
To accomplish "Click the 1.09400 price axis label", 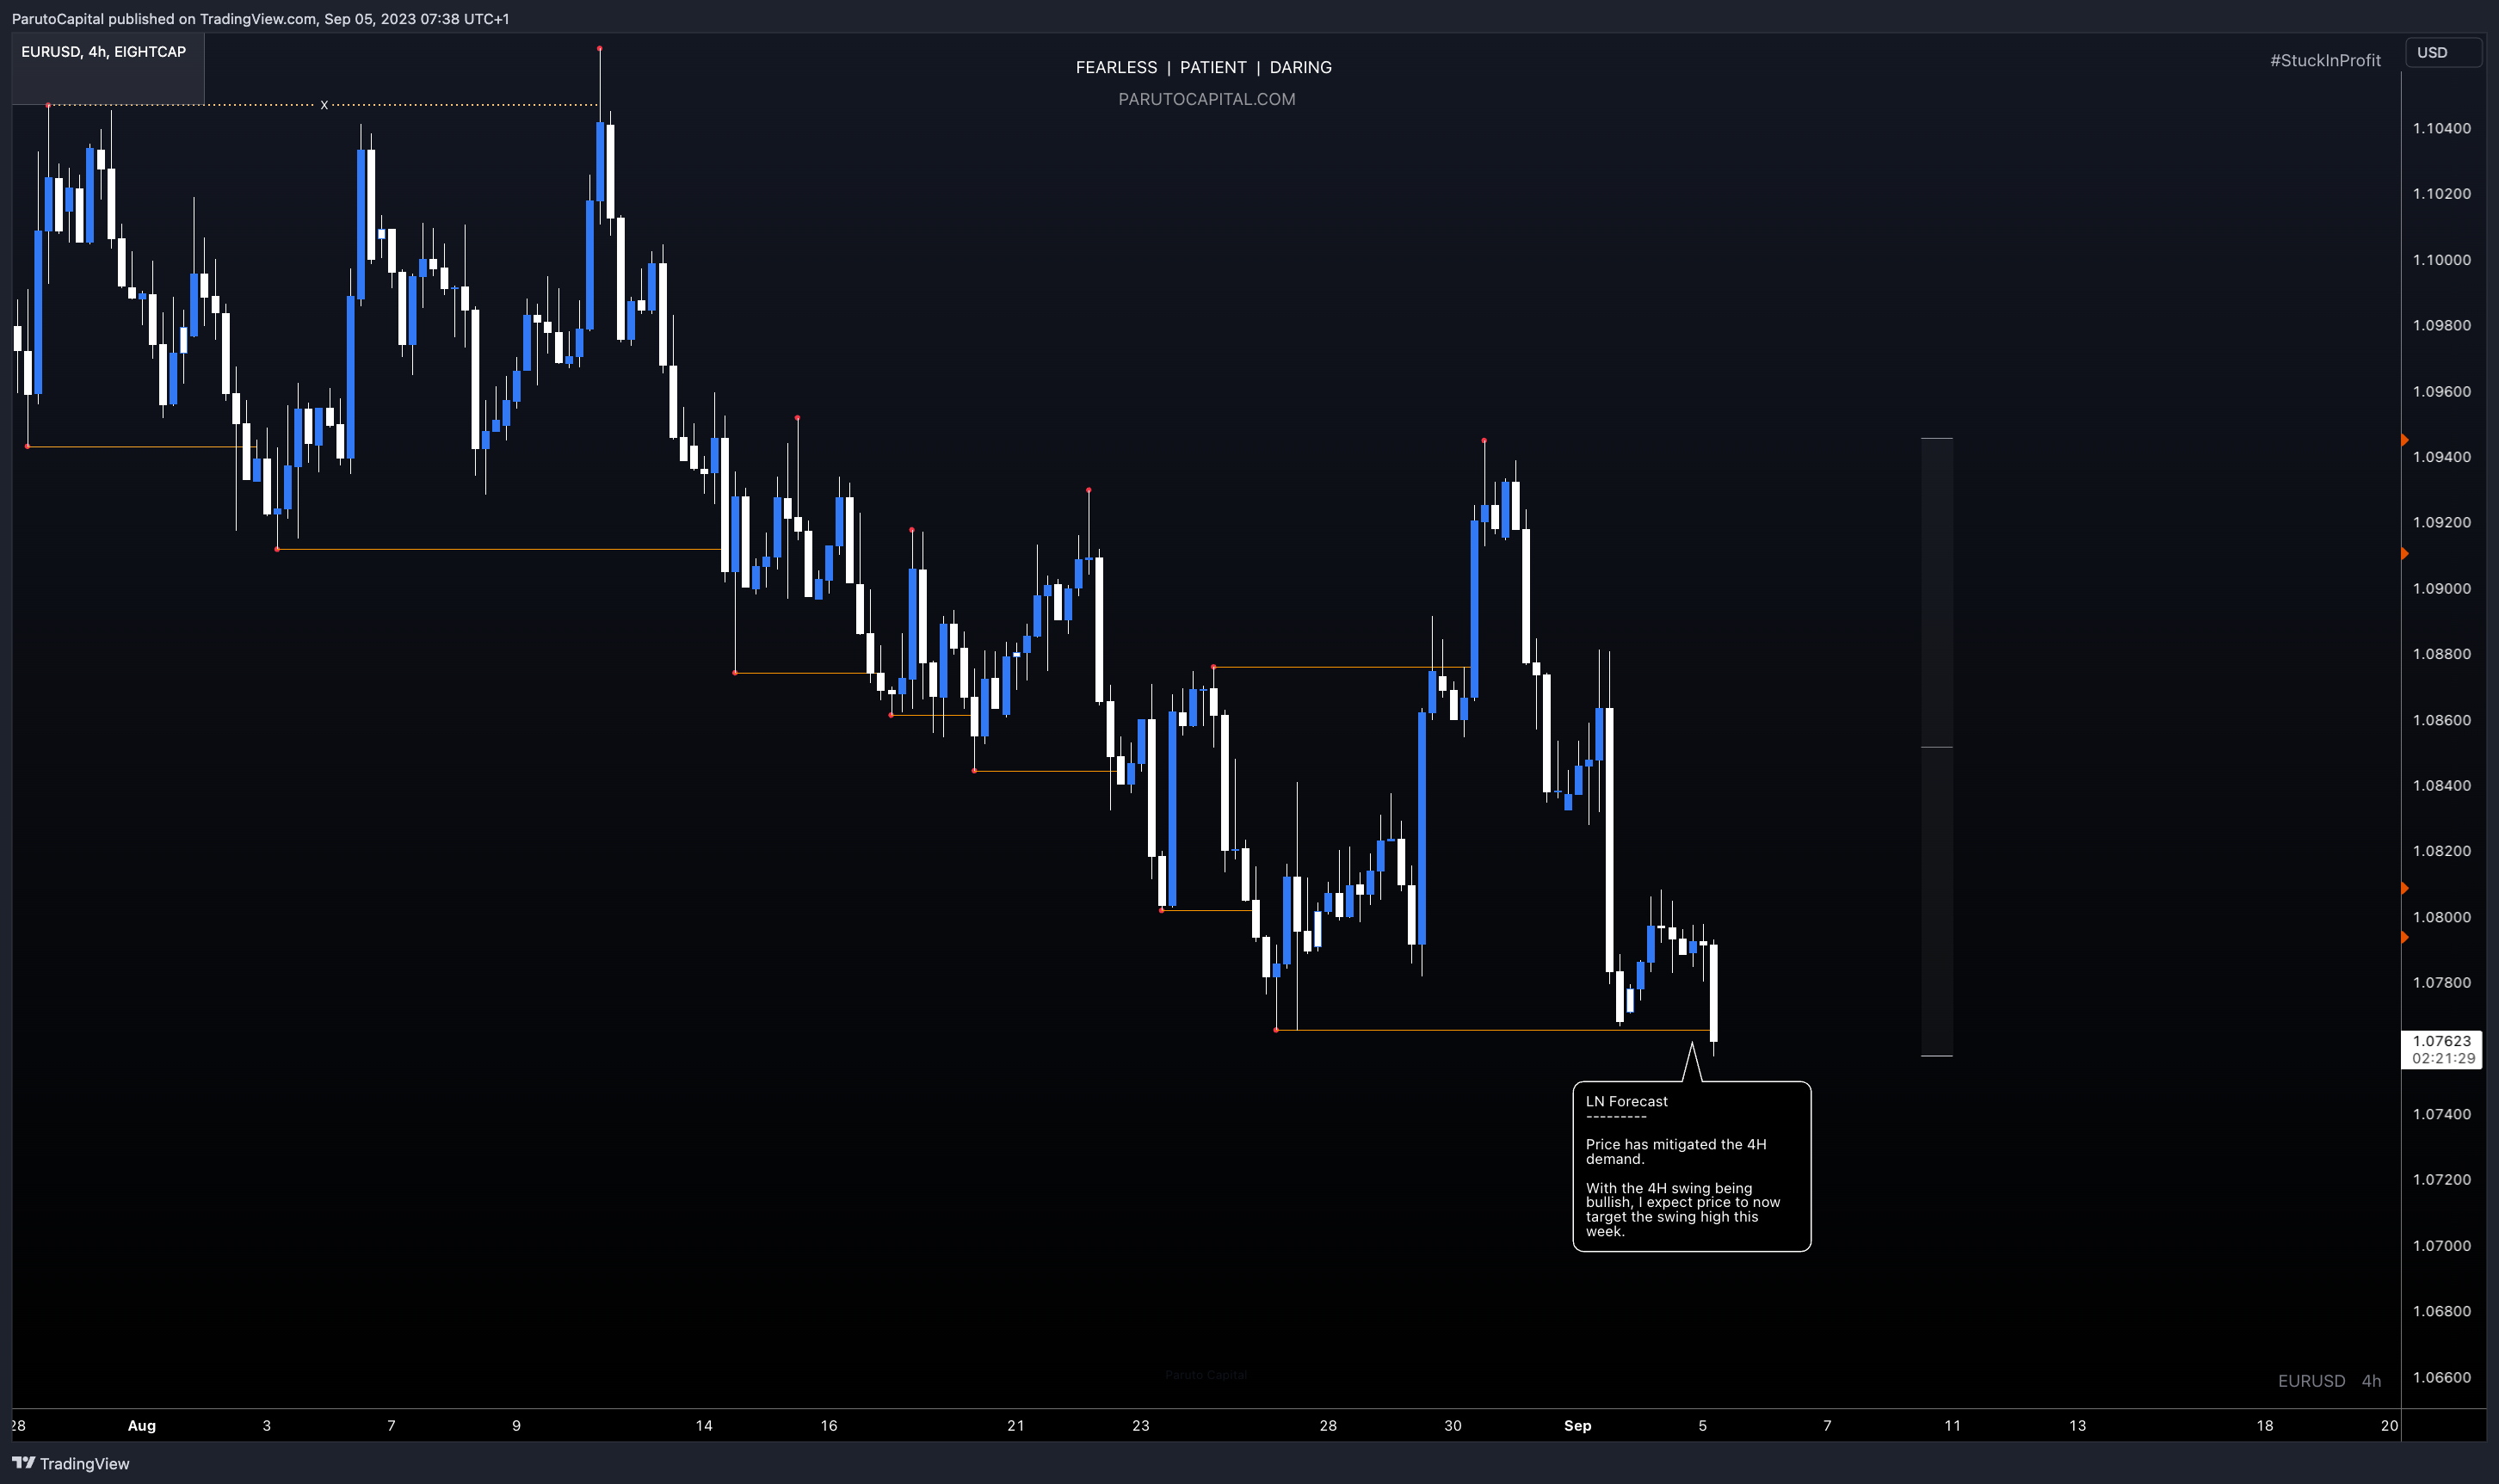I will pos(2441,457).
